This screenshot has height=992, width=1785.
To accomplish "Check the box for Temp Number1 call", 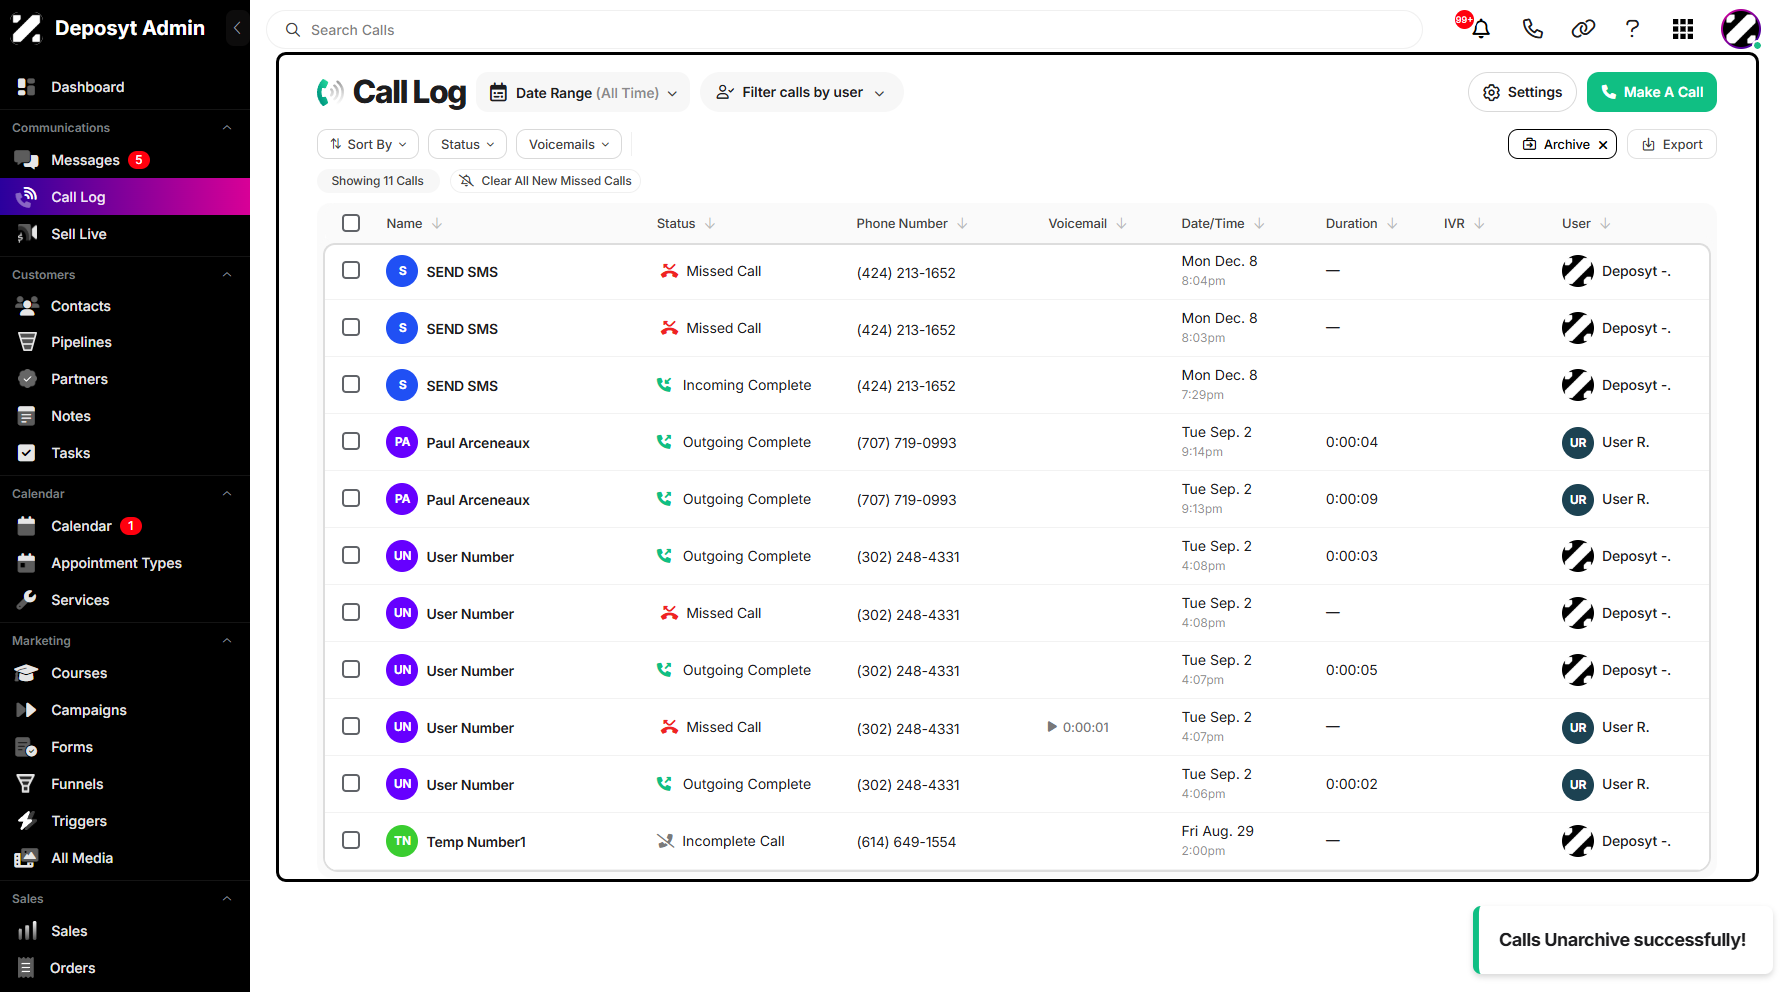I will tap(351, 840).
